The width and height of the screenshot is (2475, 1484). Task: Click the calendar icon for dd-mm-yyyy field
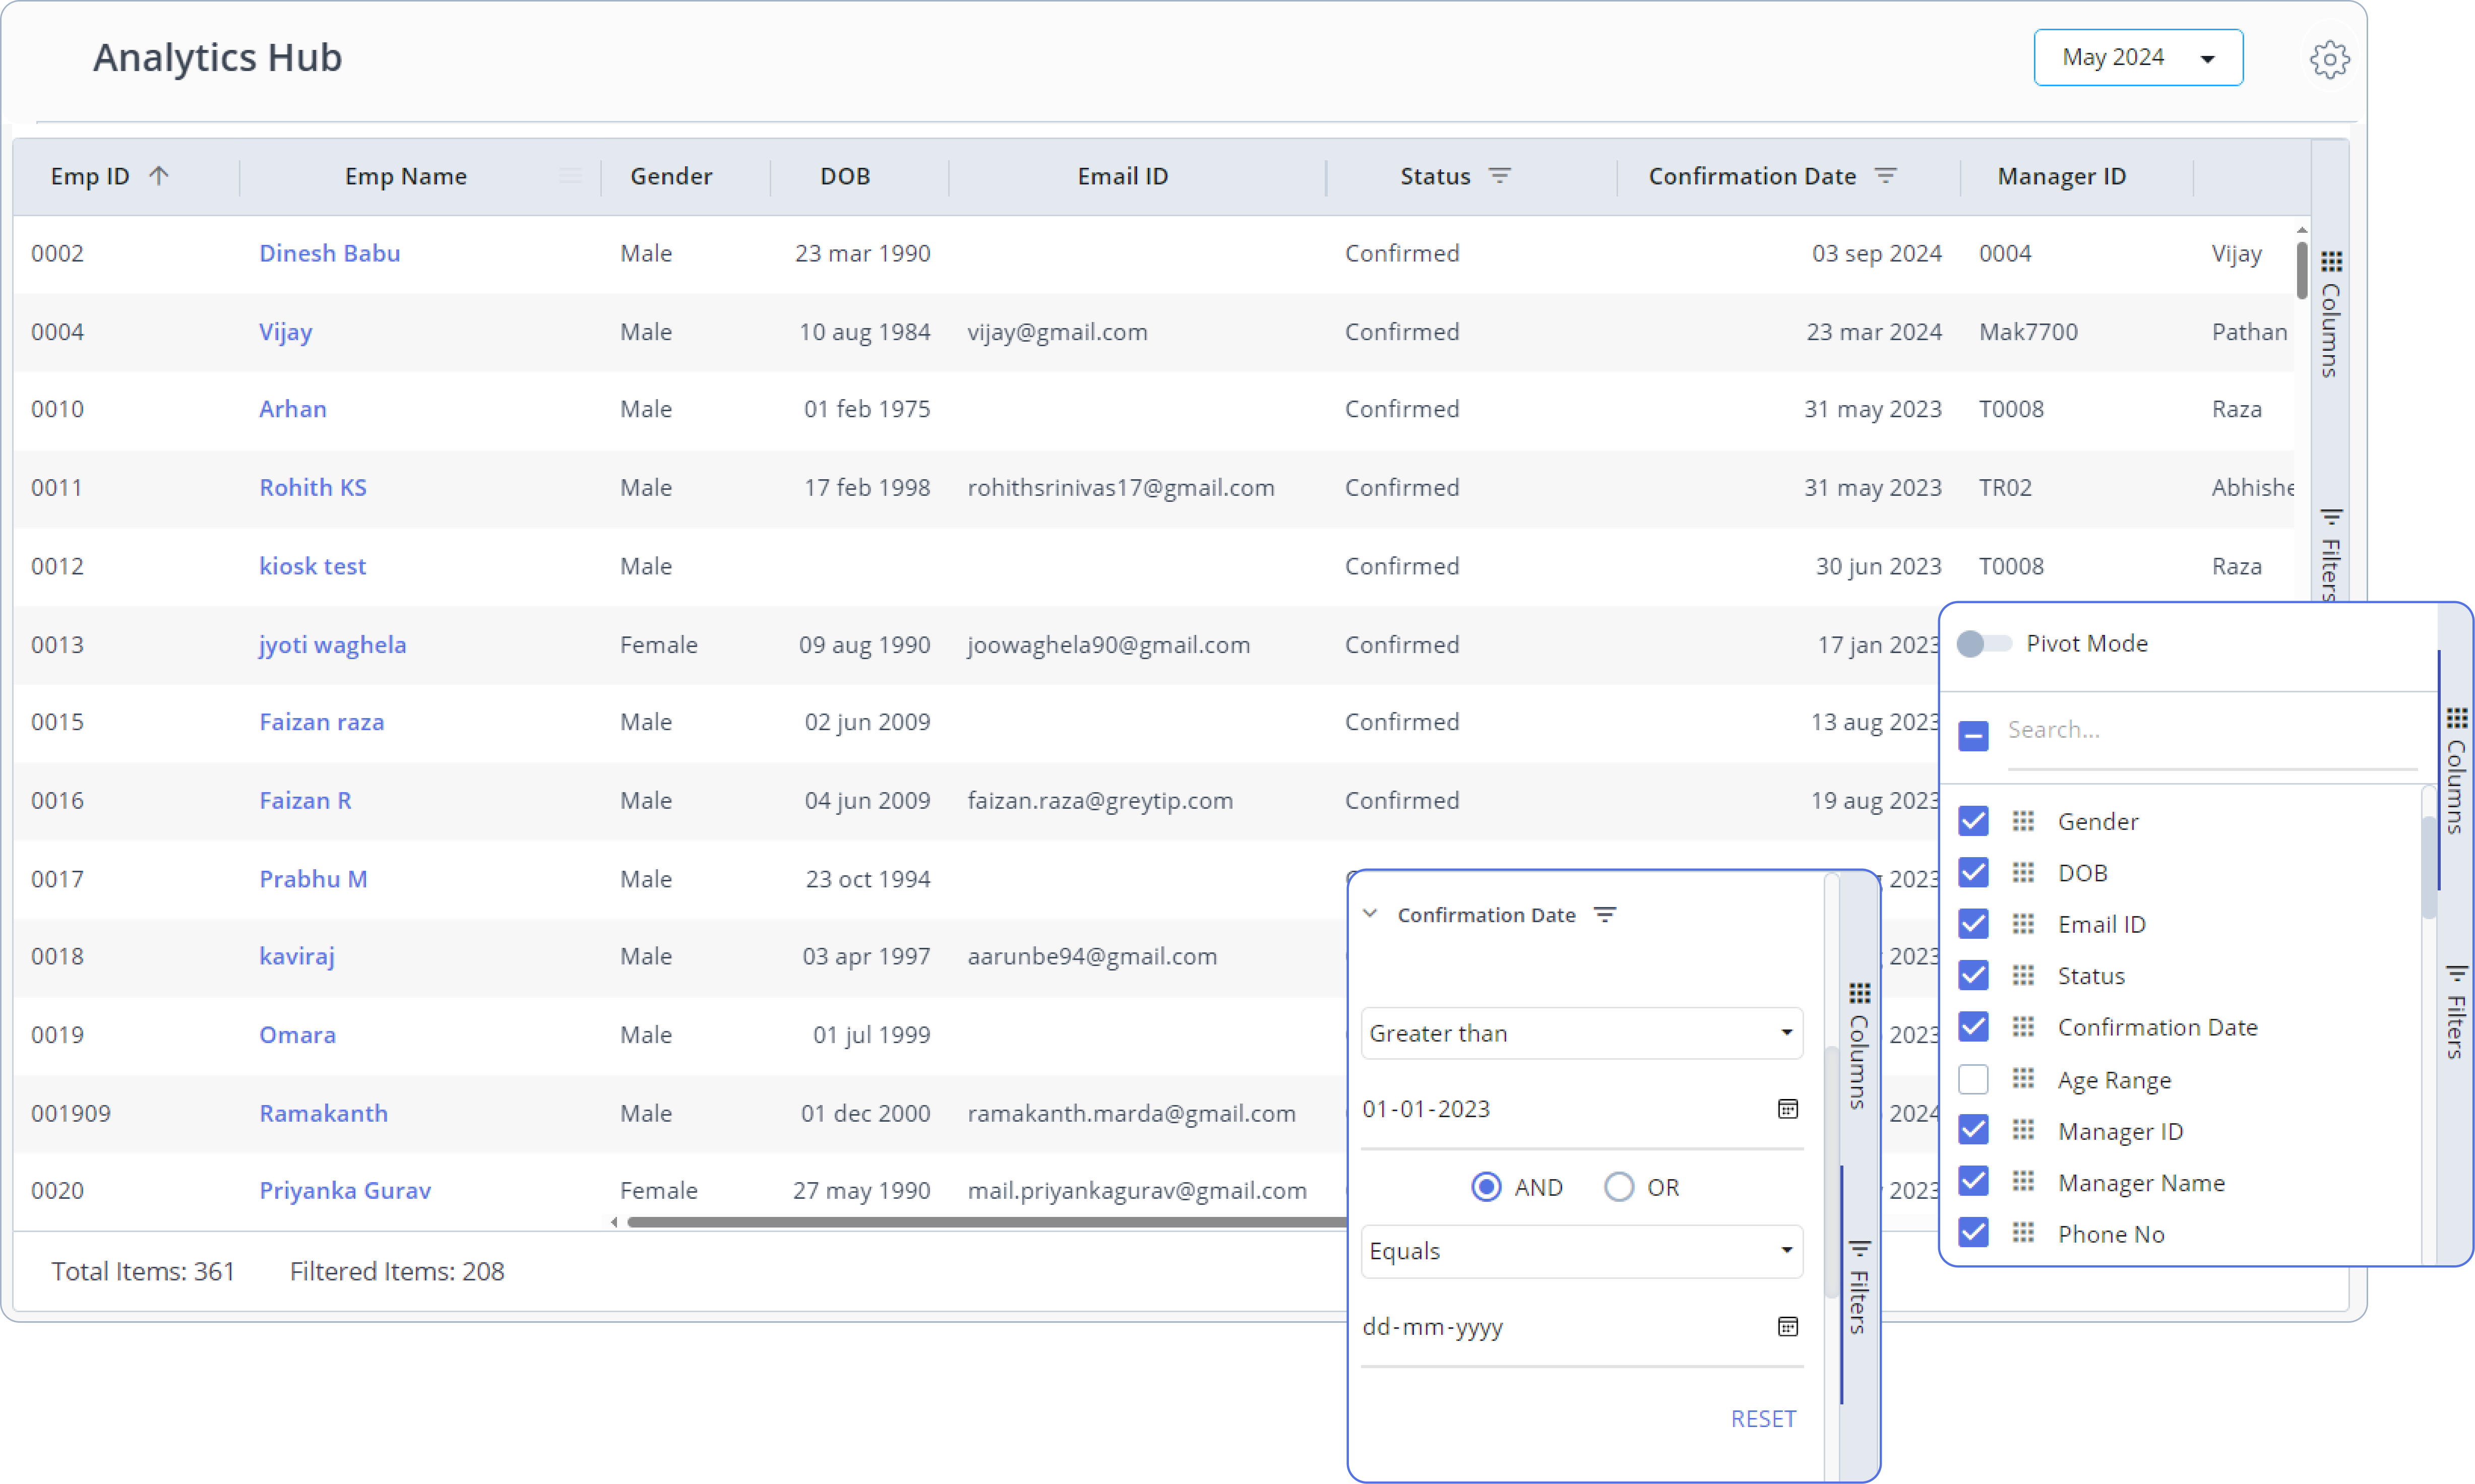click(1788, 1326)
